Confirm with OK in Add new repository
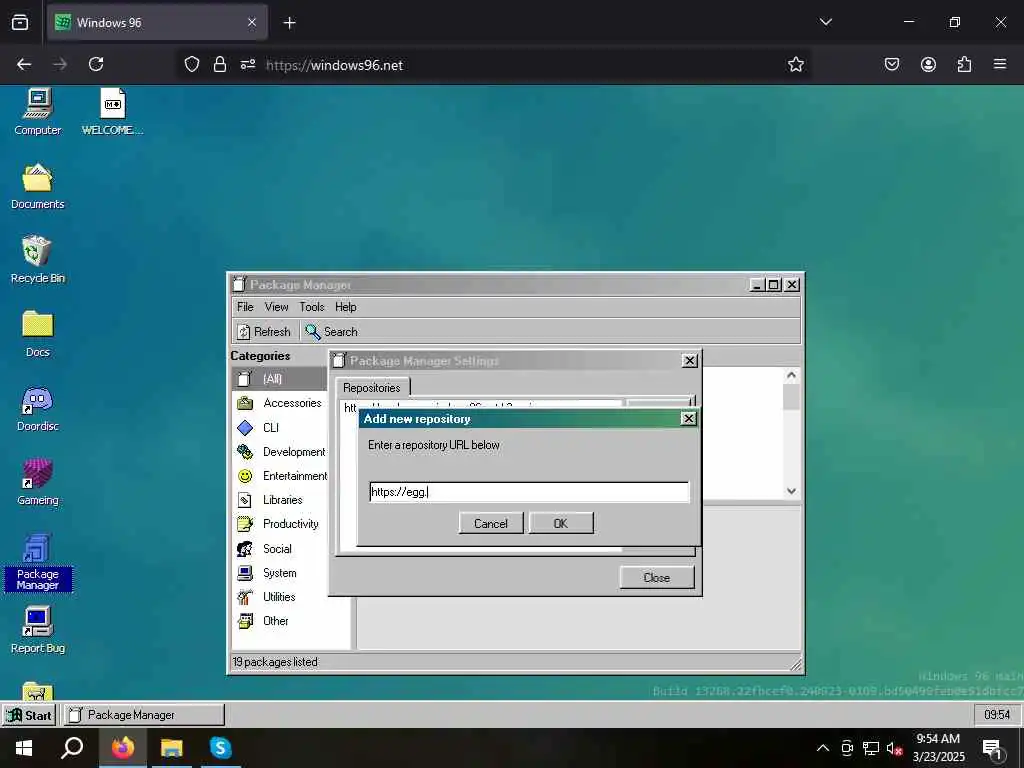This screenshot has height=768, width=1024. 561,523
